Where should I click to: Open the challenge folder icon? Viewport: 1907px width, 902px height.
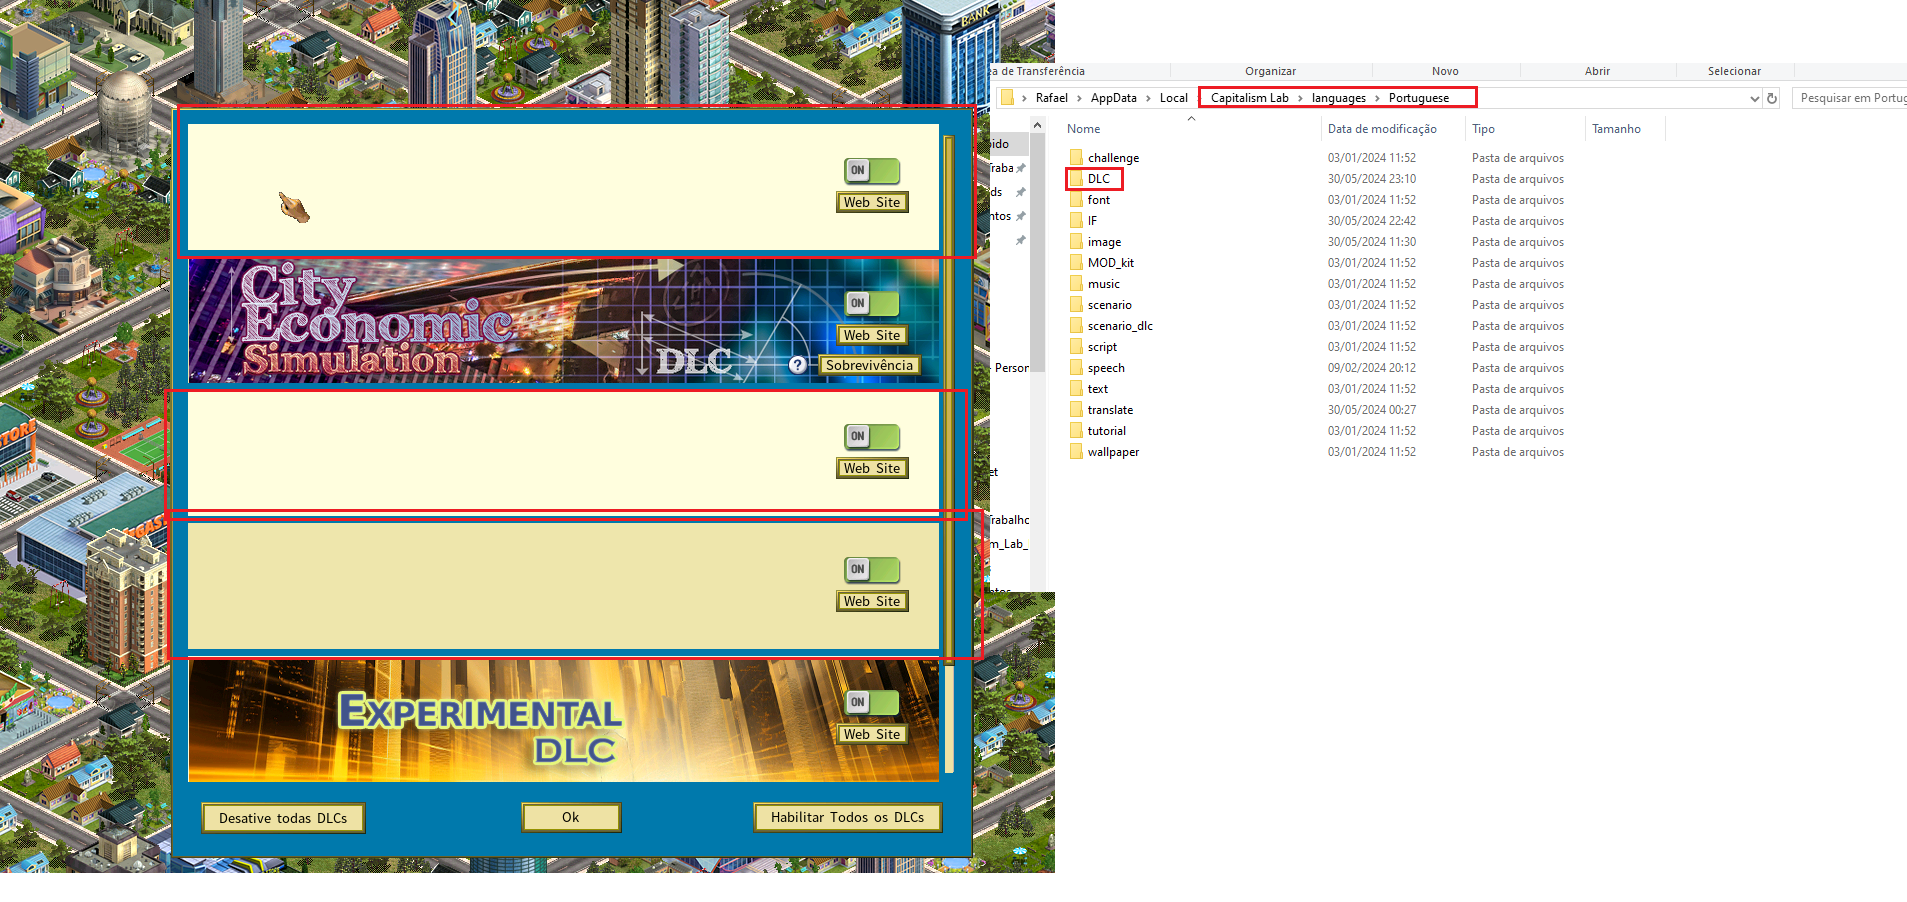pos(1076,157)
